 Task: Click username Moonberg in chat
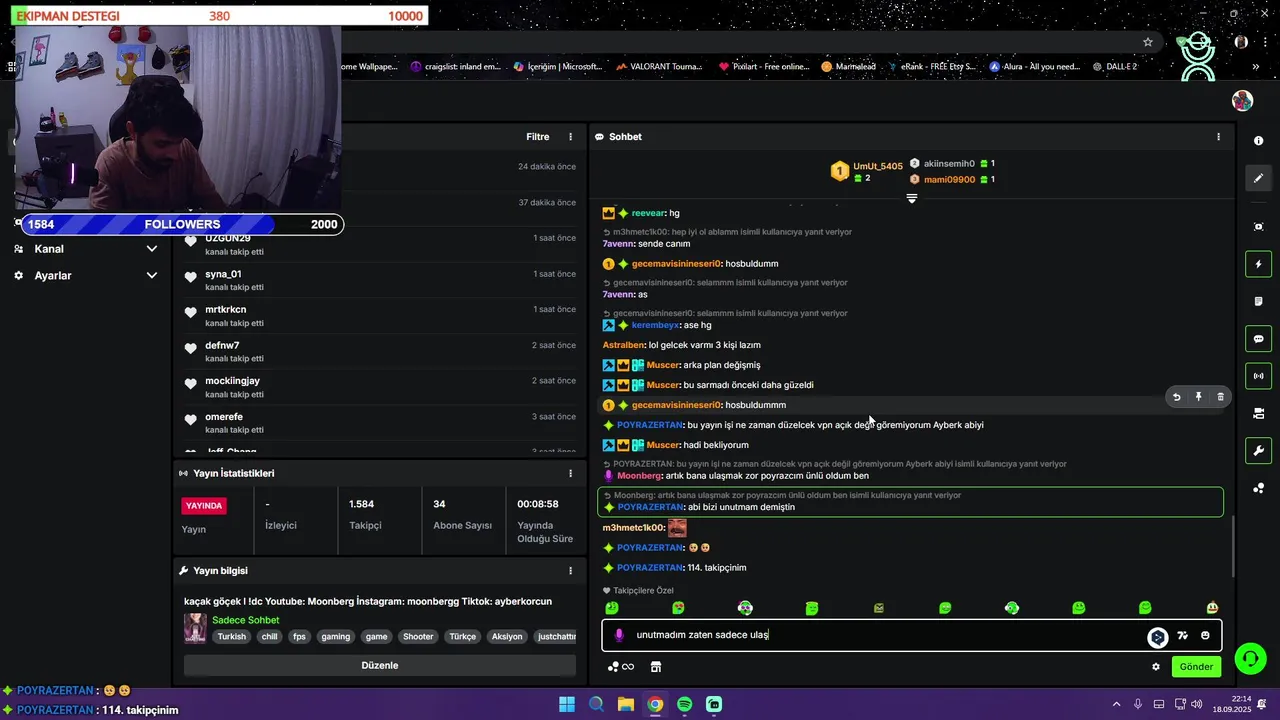(x=640, y=476)
